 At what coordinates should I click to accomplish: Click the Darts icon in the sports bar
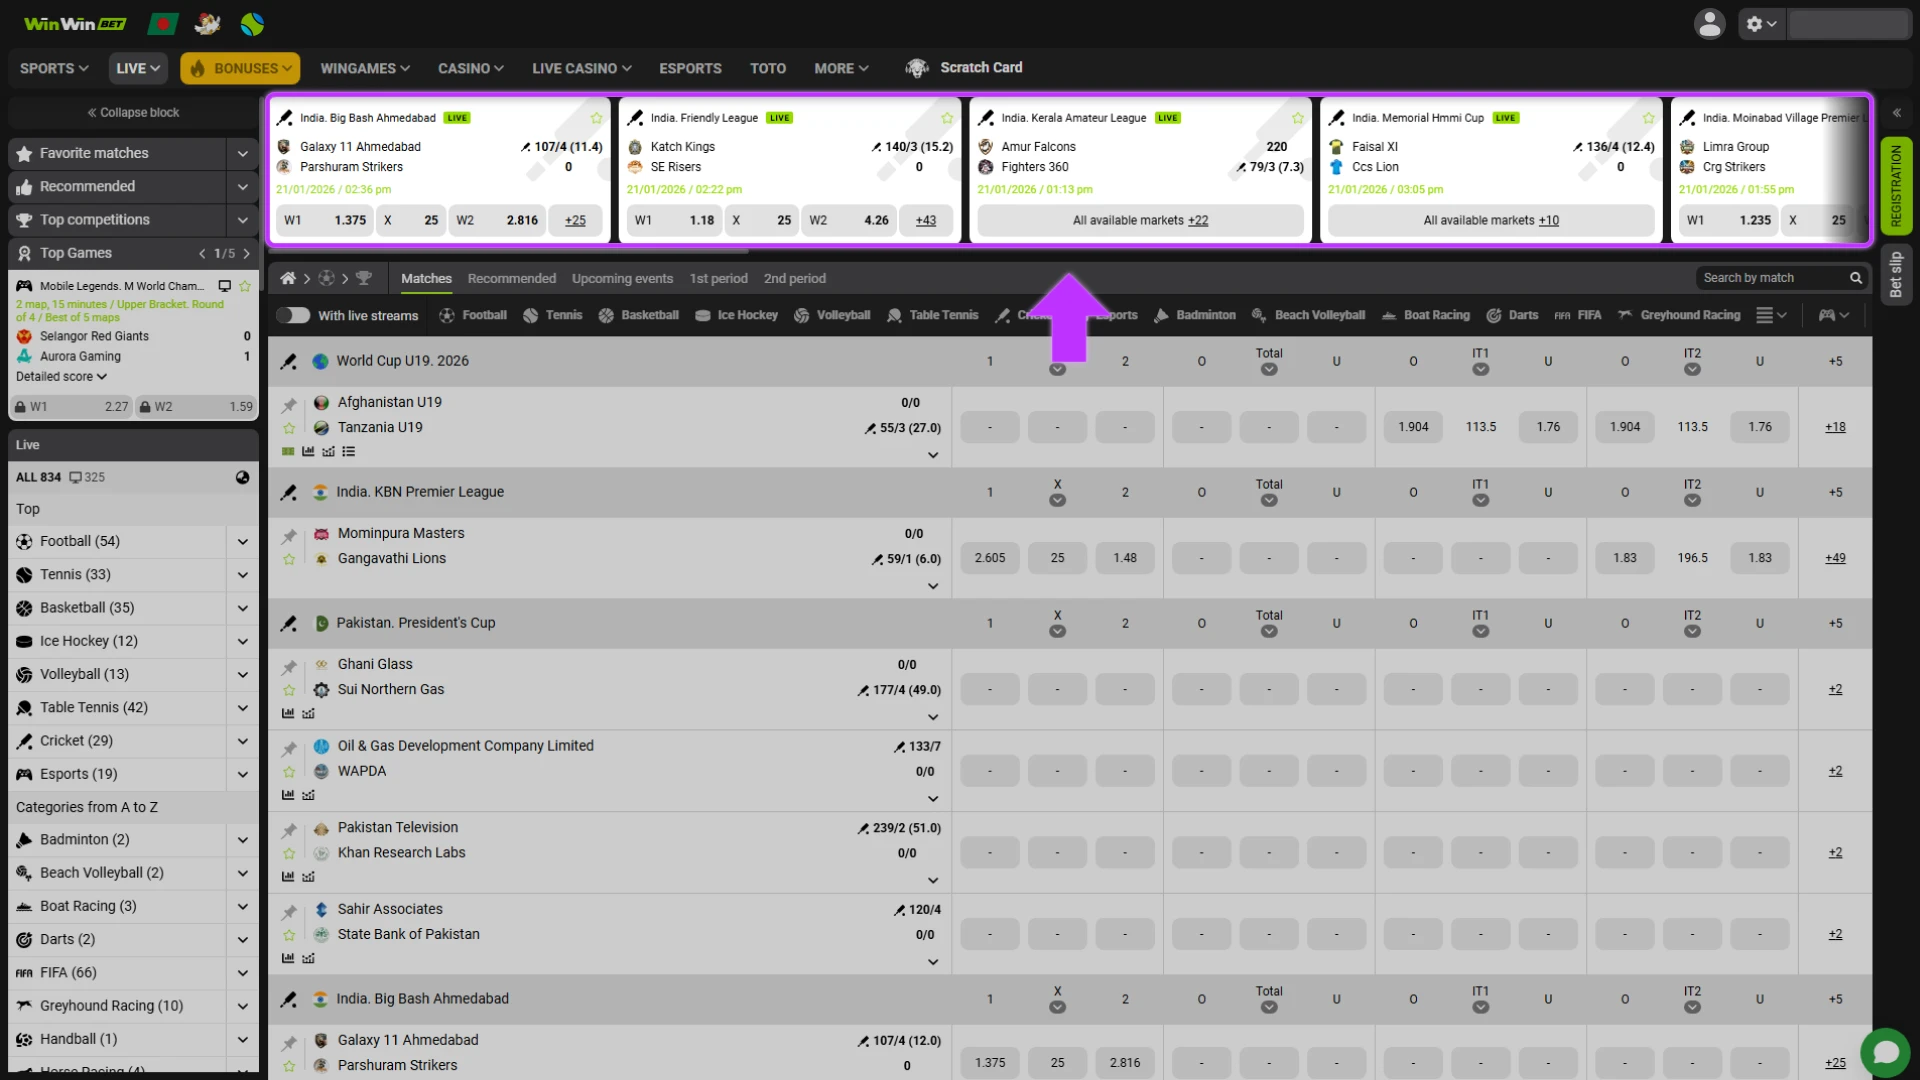[1496, 315]
